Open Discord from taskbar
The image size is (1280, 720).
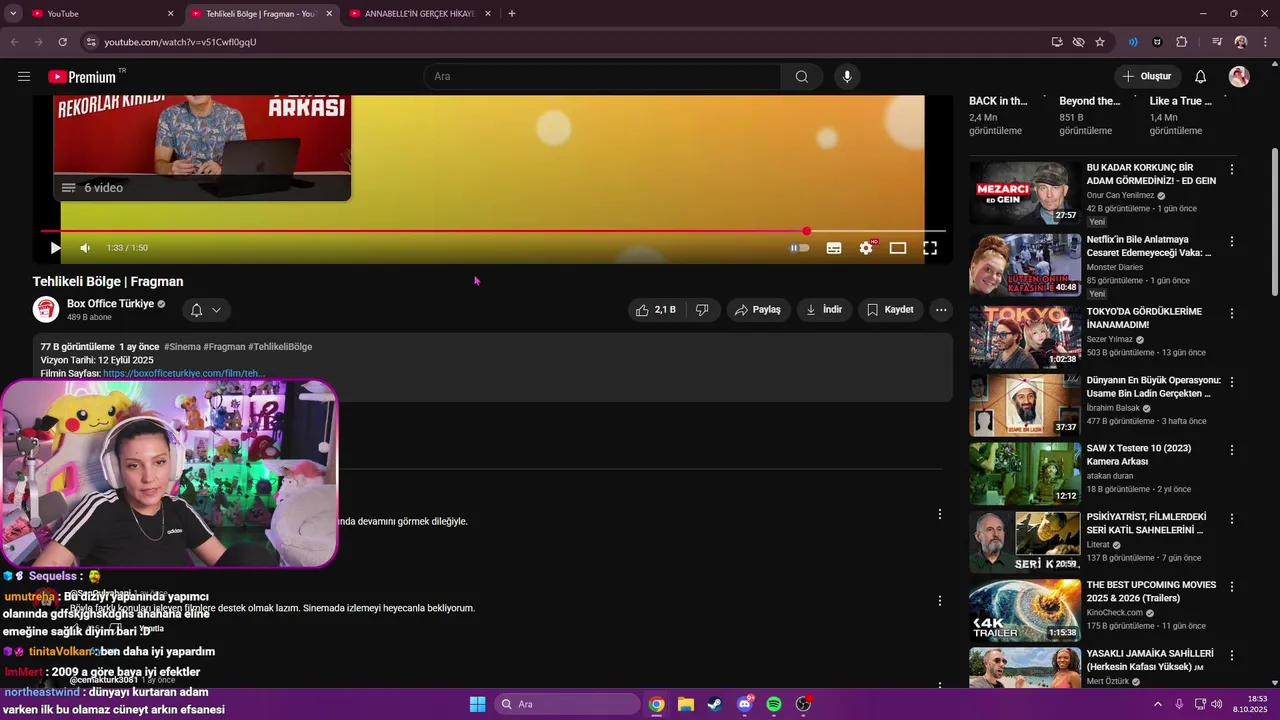click(x=745, y=704)
